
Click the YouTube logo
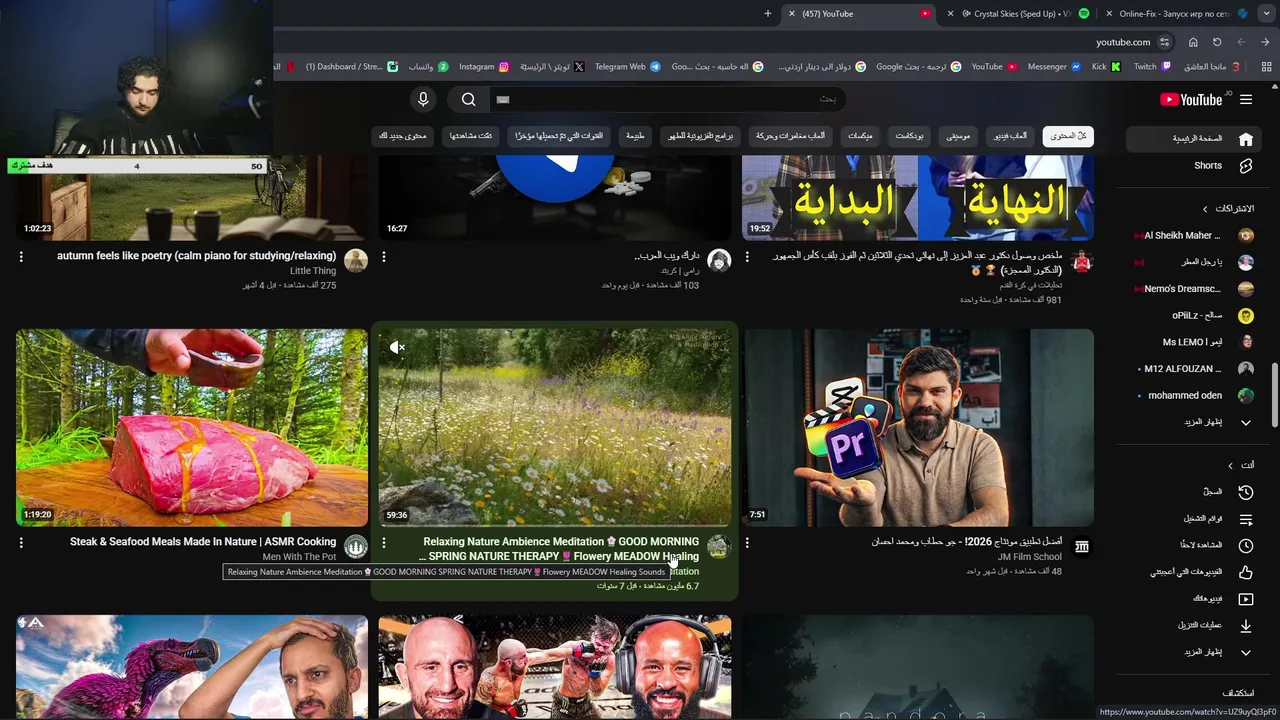point(1191,99)
